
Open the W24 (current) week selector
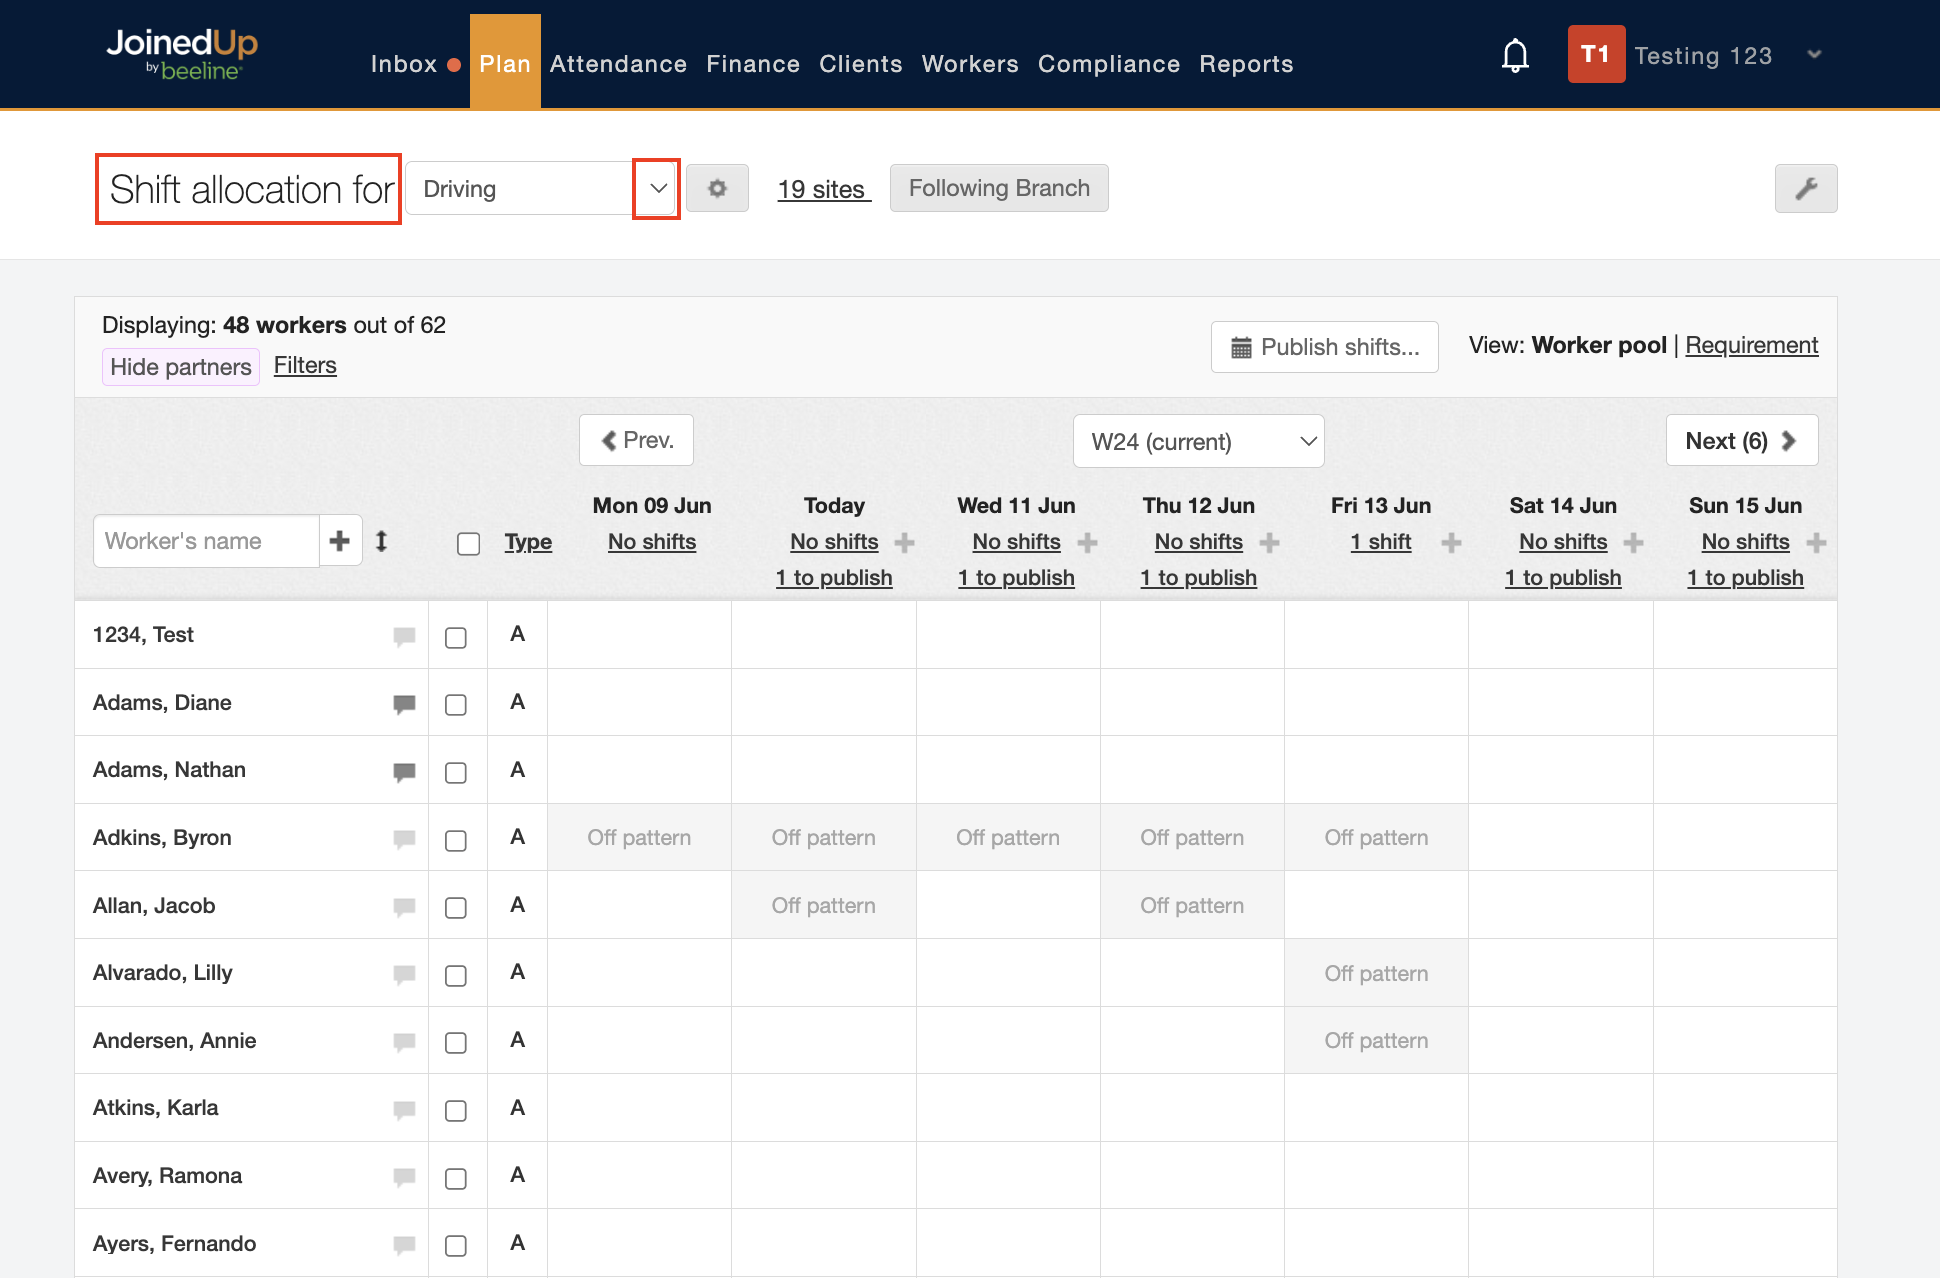pos(1198,441)
